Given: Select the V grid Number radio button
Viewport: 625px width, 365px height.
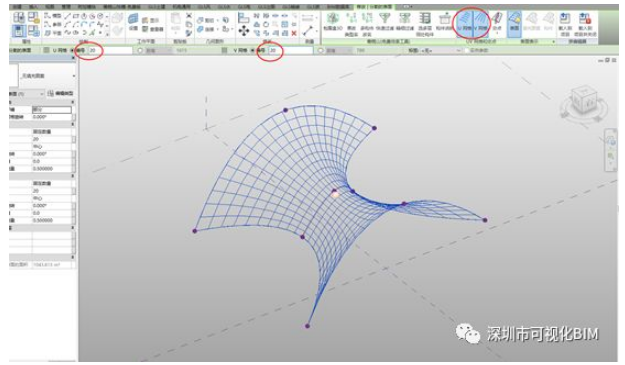Looking at the screenshot, I should click(253, 51).
